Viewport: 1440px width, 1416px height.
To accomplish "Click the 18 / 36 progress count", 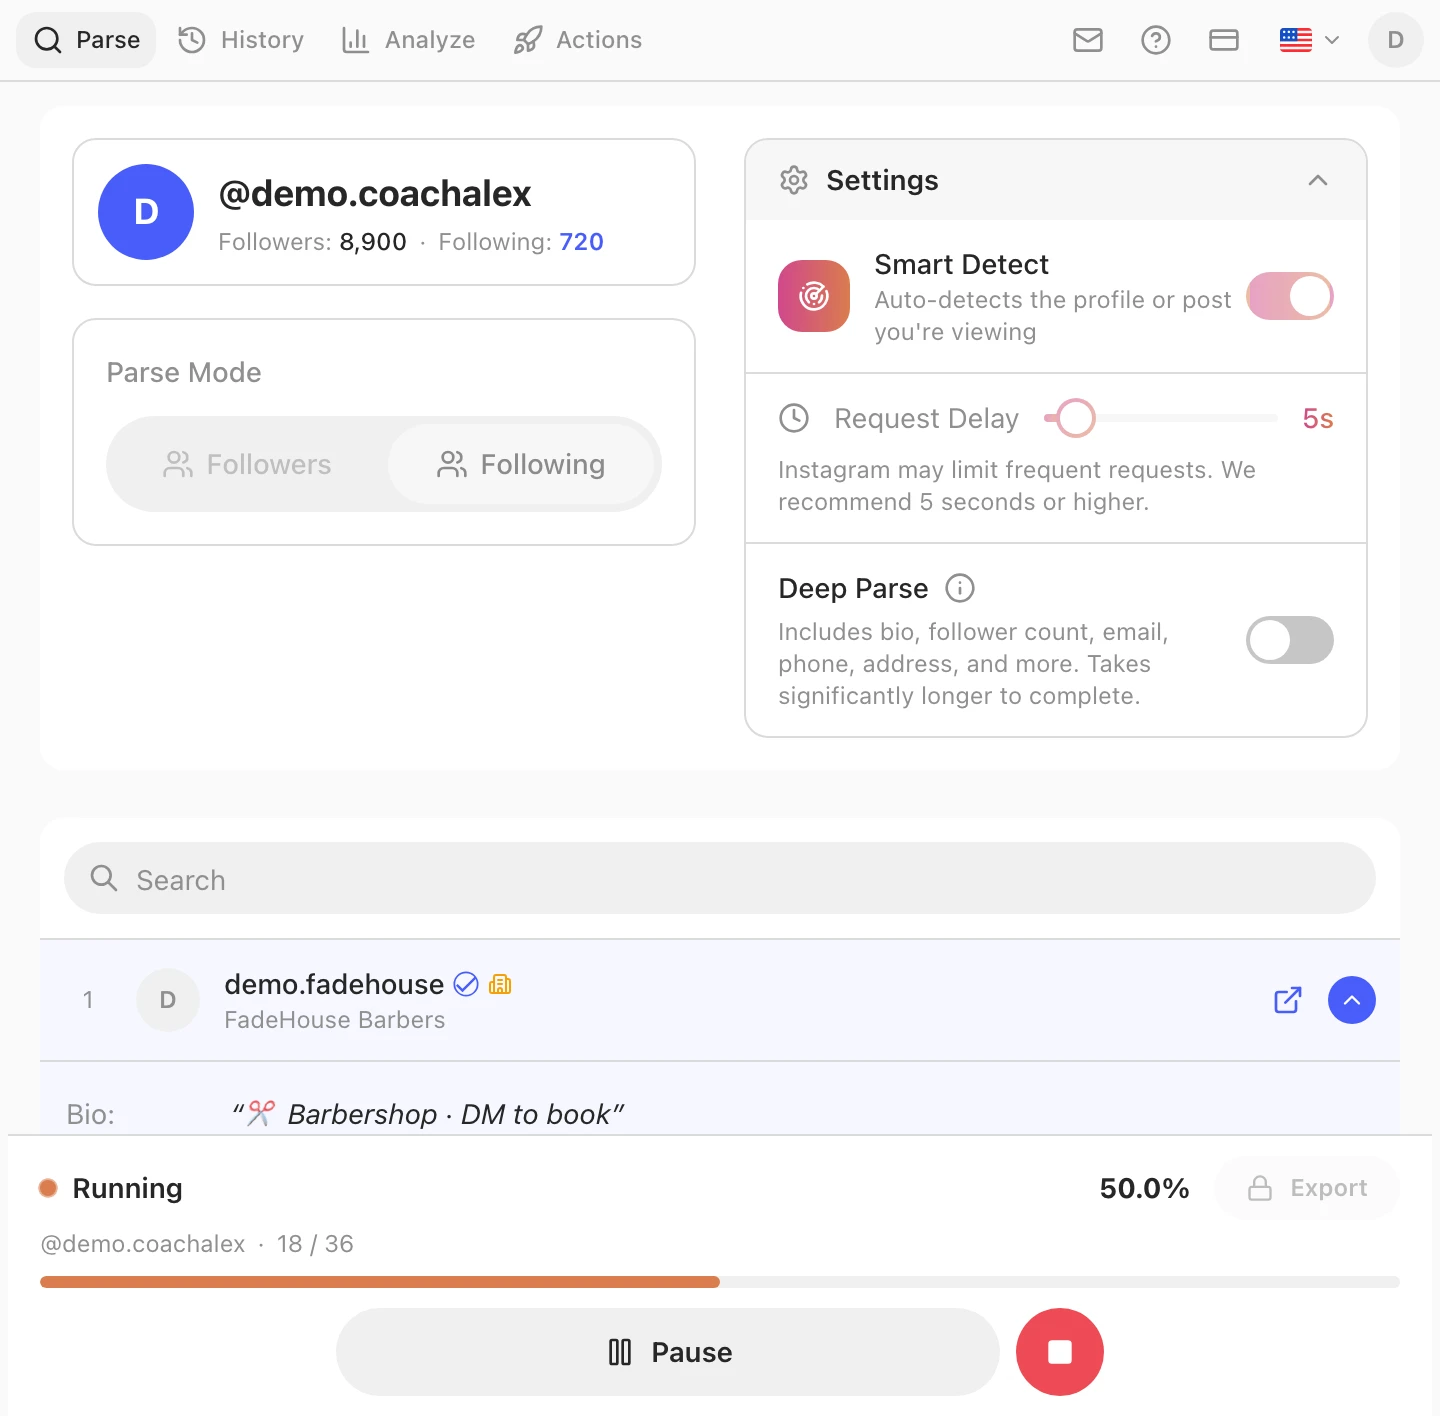I will [x=315, y=1244].
